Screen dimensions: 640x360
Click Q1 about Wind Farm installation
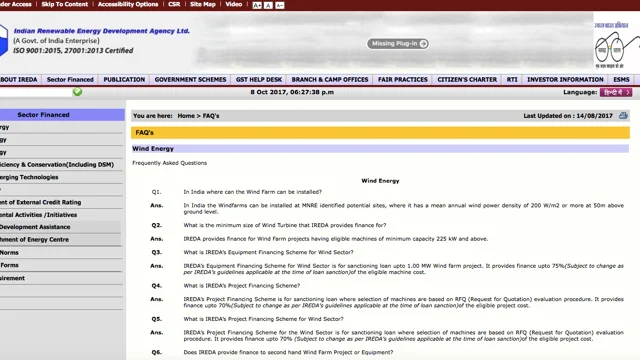[252, 192]
